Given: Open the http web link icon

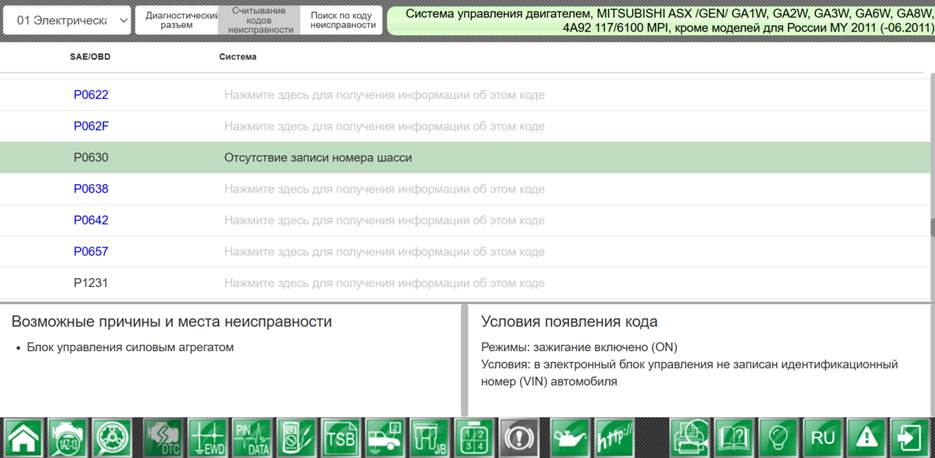Looking at the screenshot, I should [x=615, y=438].
